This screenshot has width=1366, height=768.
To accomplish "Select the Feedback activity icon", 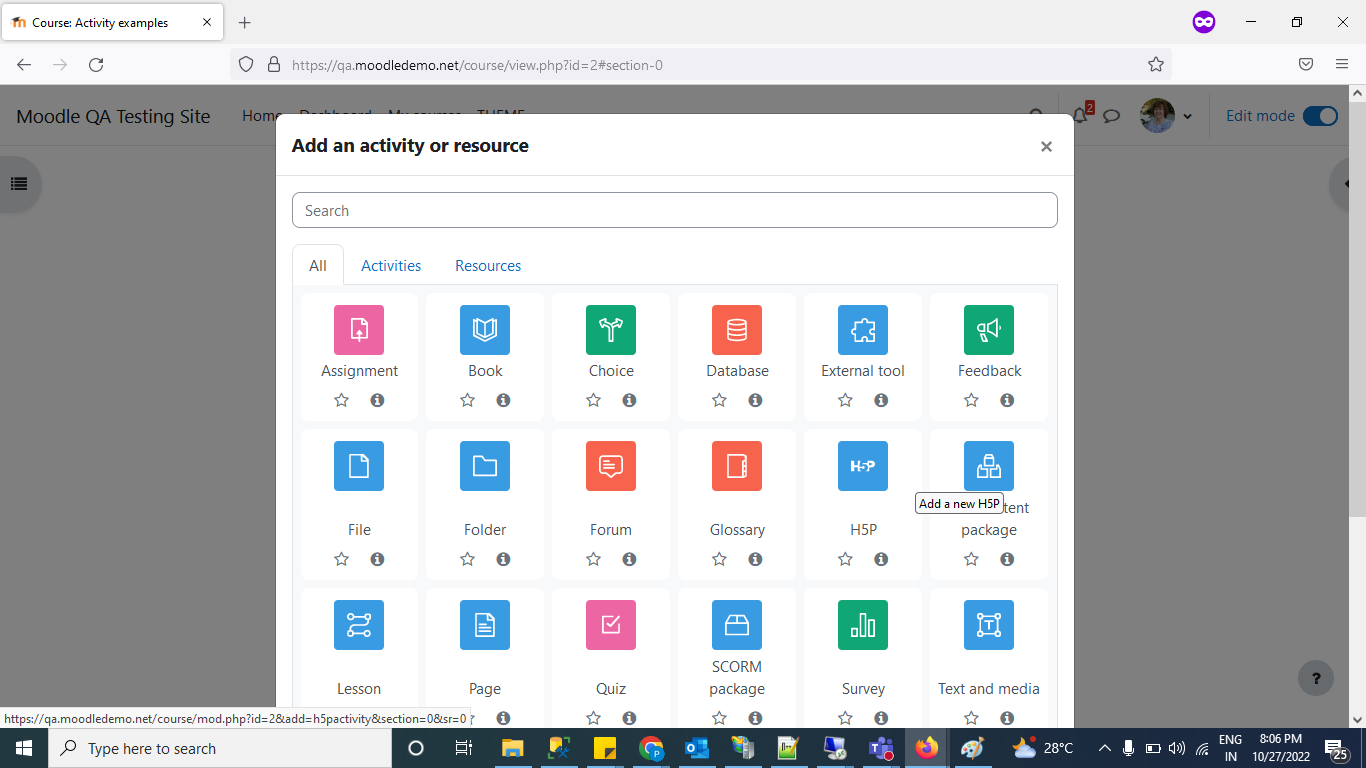I will click(989, 330).
